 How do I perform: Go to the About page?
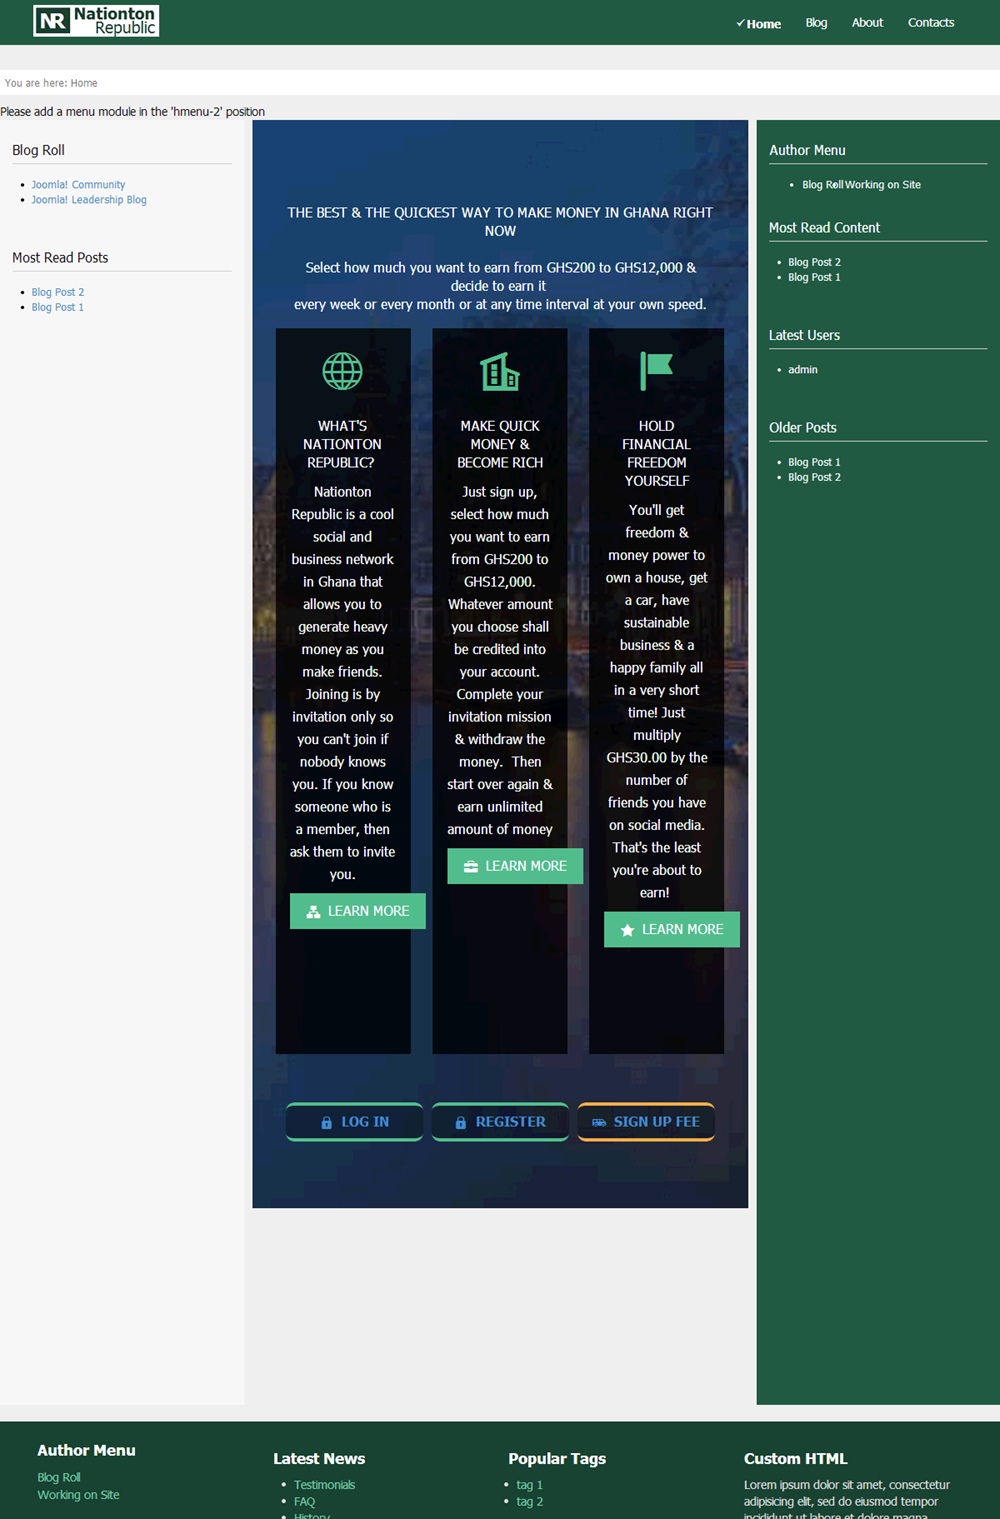pyautogui.click(x=867, y=22)
